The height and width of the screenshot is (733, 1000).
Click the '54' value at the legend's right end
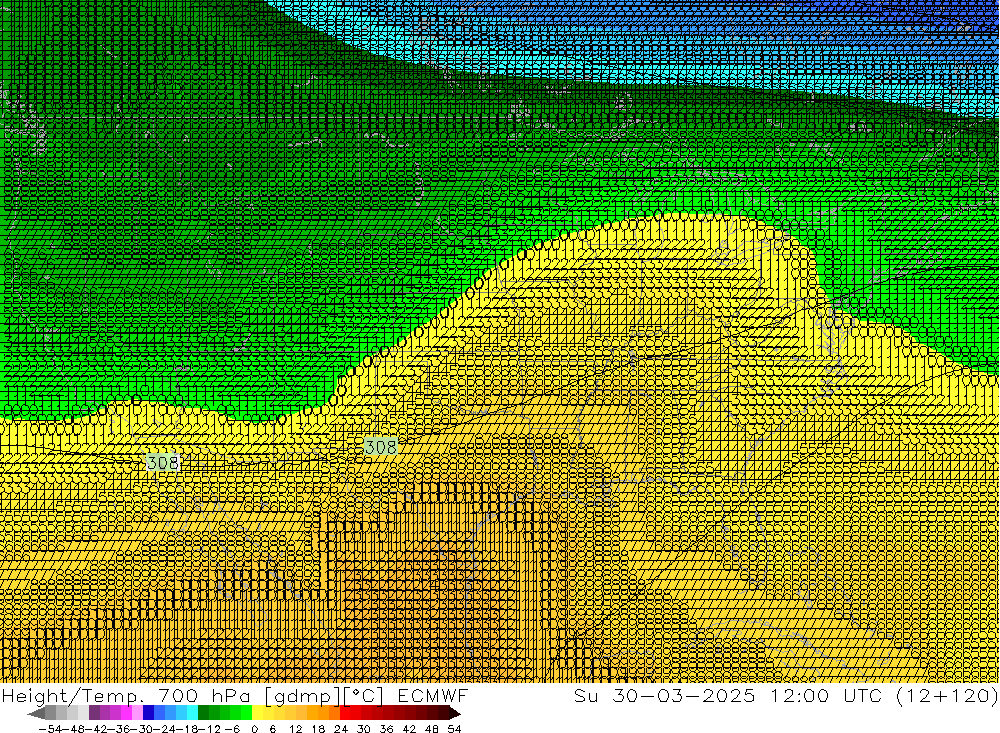454,729
